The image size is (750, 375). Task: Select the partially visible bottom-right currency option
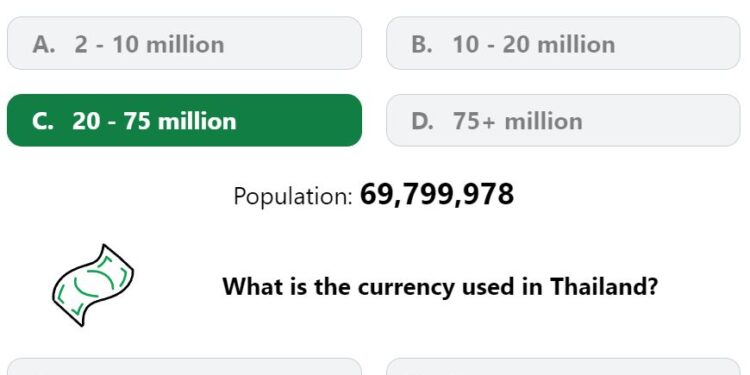pyautogui.click(x=563, y=366)
